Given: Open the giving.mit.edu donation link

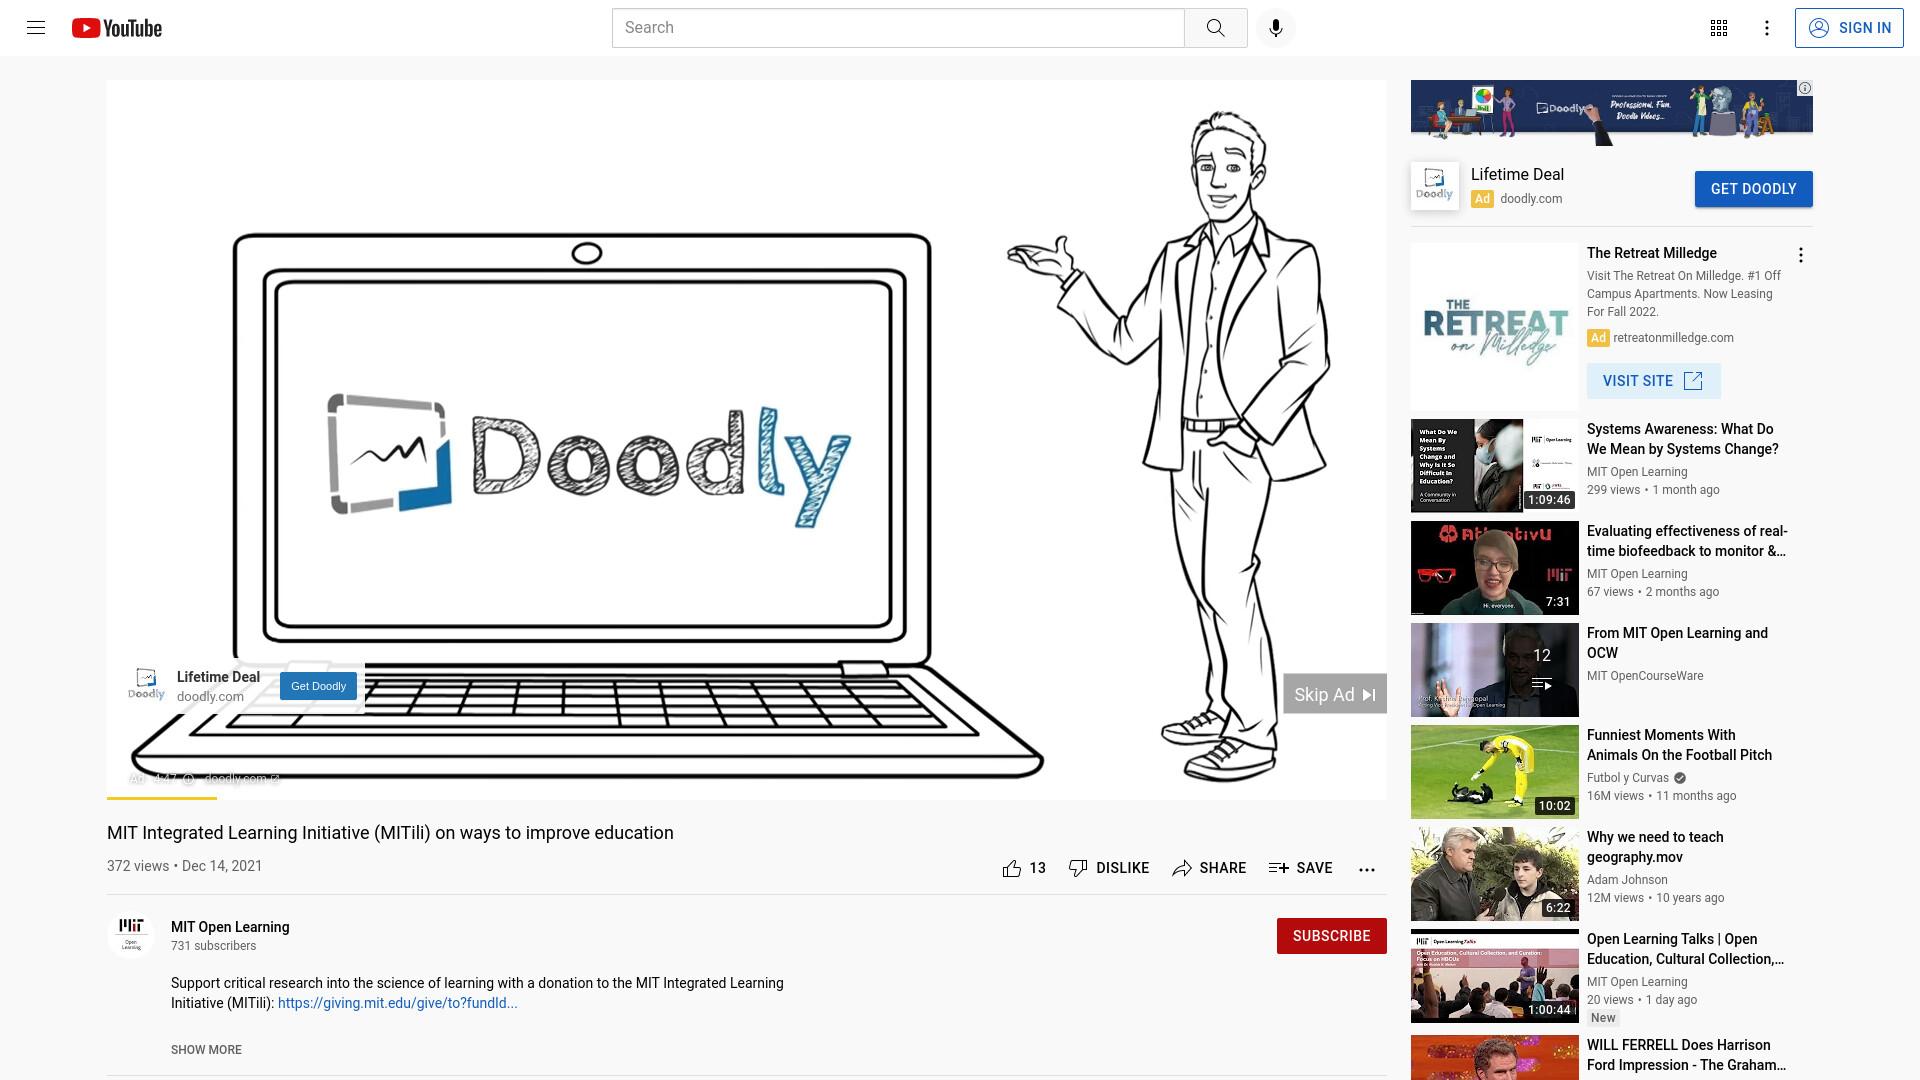Looking at the screenshot, I should pos(397,1003).
